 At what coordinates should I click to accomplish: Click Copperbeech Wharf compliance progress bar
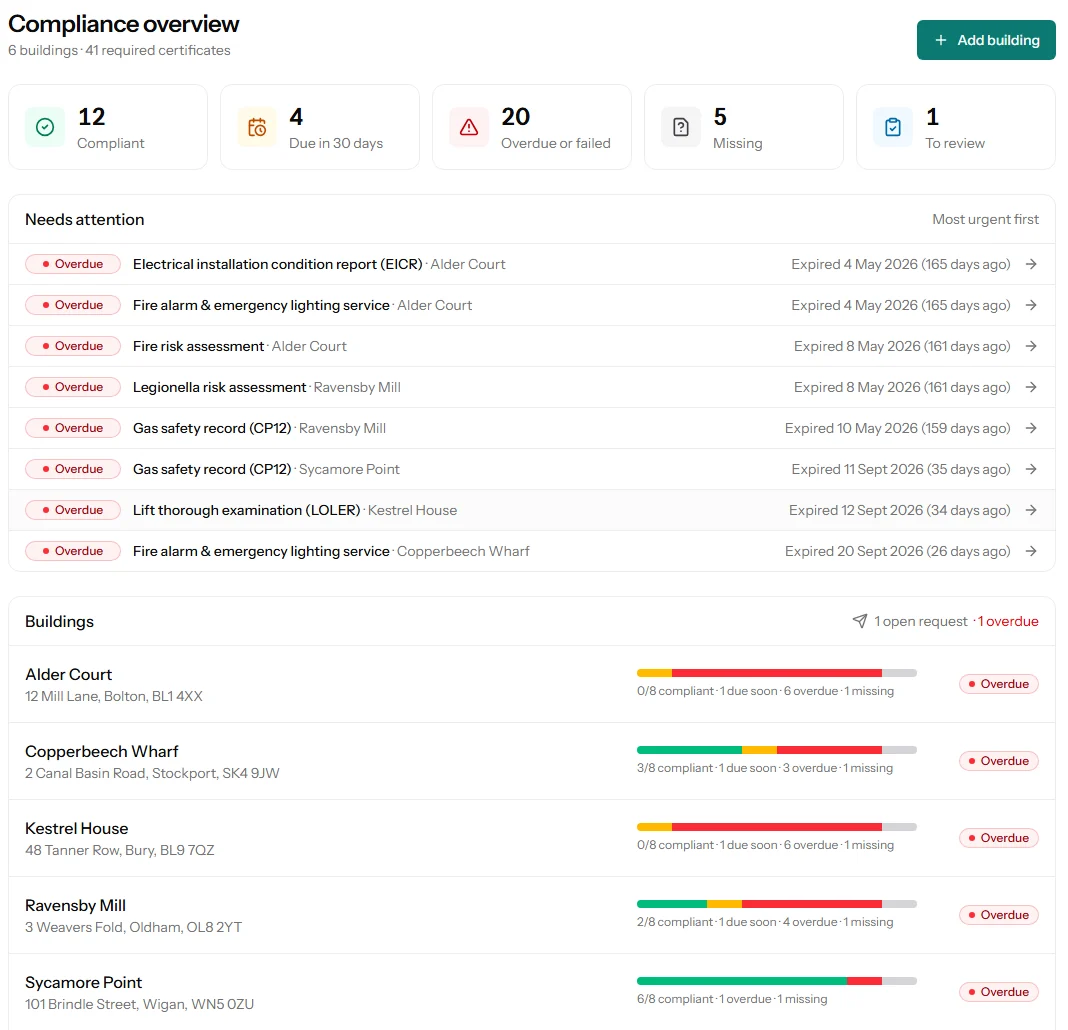point(776,750)
